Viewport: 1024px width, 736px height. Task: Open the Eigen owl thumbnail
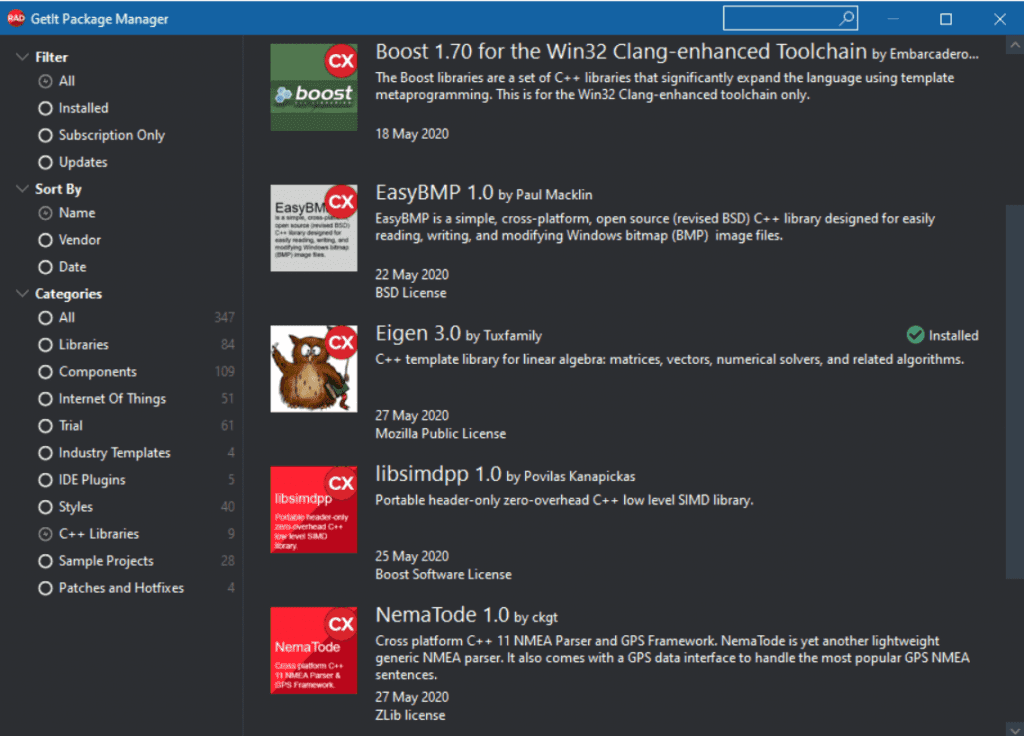[x=313, y=369]
